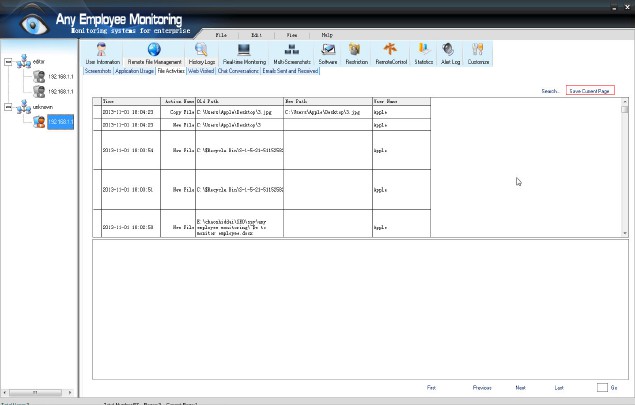This screenshot has height=405, width=635.
Task: Select highlighted 192.168.1.1 under unknown
Action: click(61, 122)
